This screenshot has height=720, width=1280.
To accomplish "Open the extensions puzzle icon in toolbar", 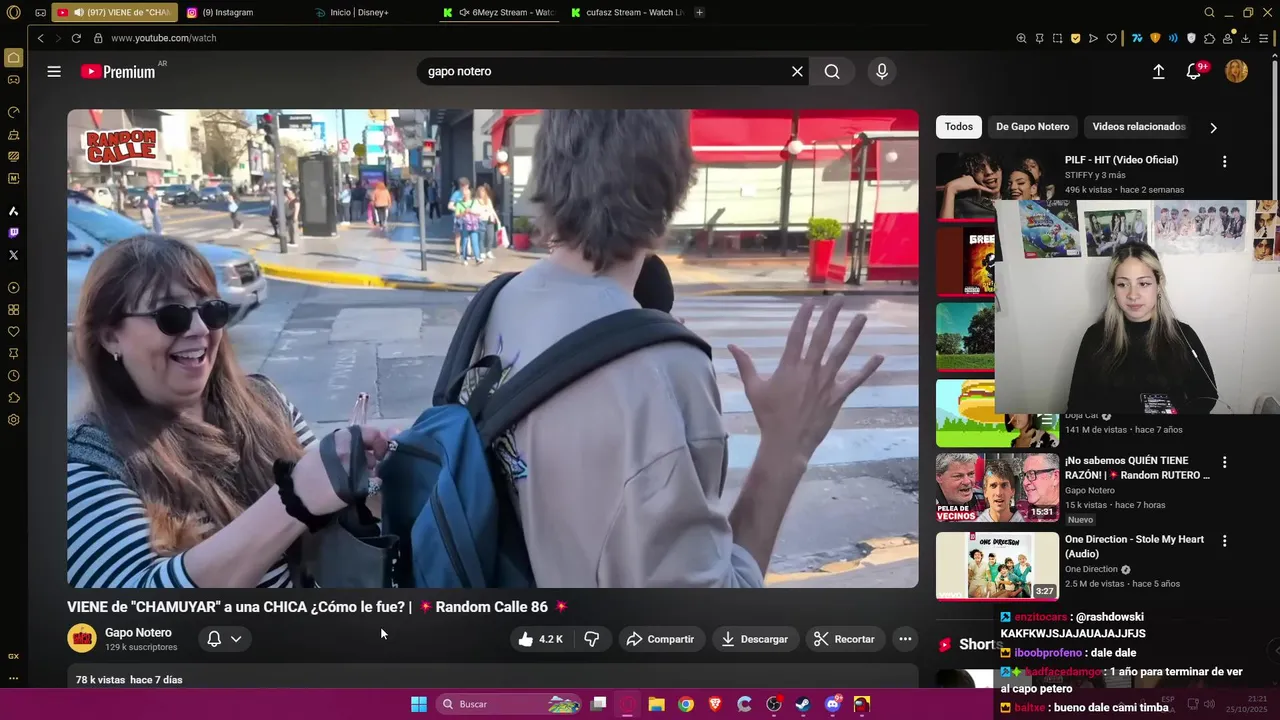I will click(1209, 38).
